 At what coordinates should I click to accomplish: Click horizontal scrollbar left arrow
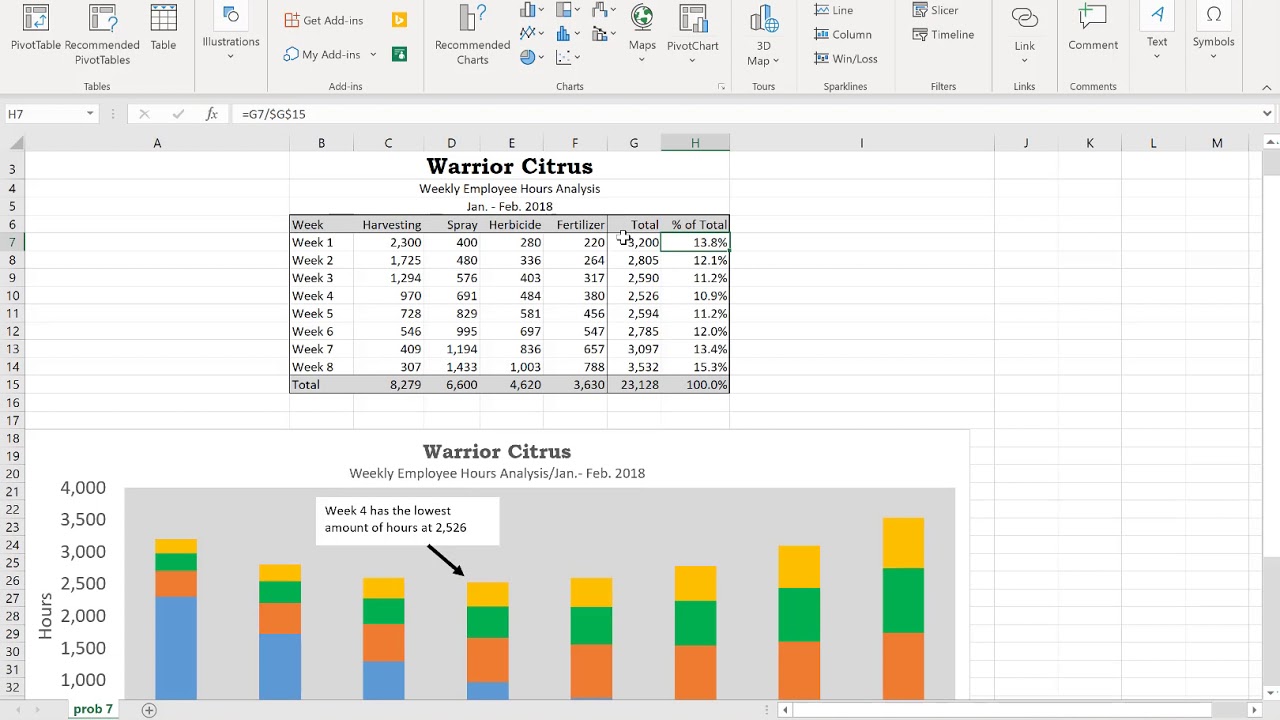point(785,710)
